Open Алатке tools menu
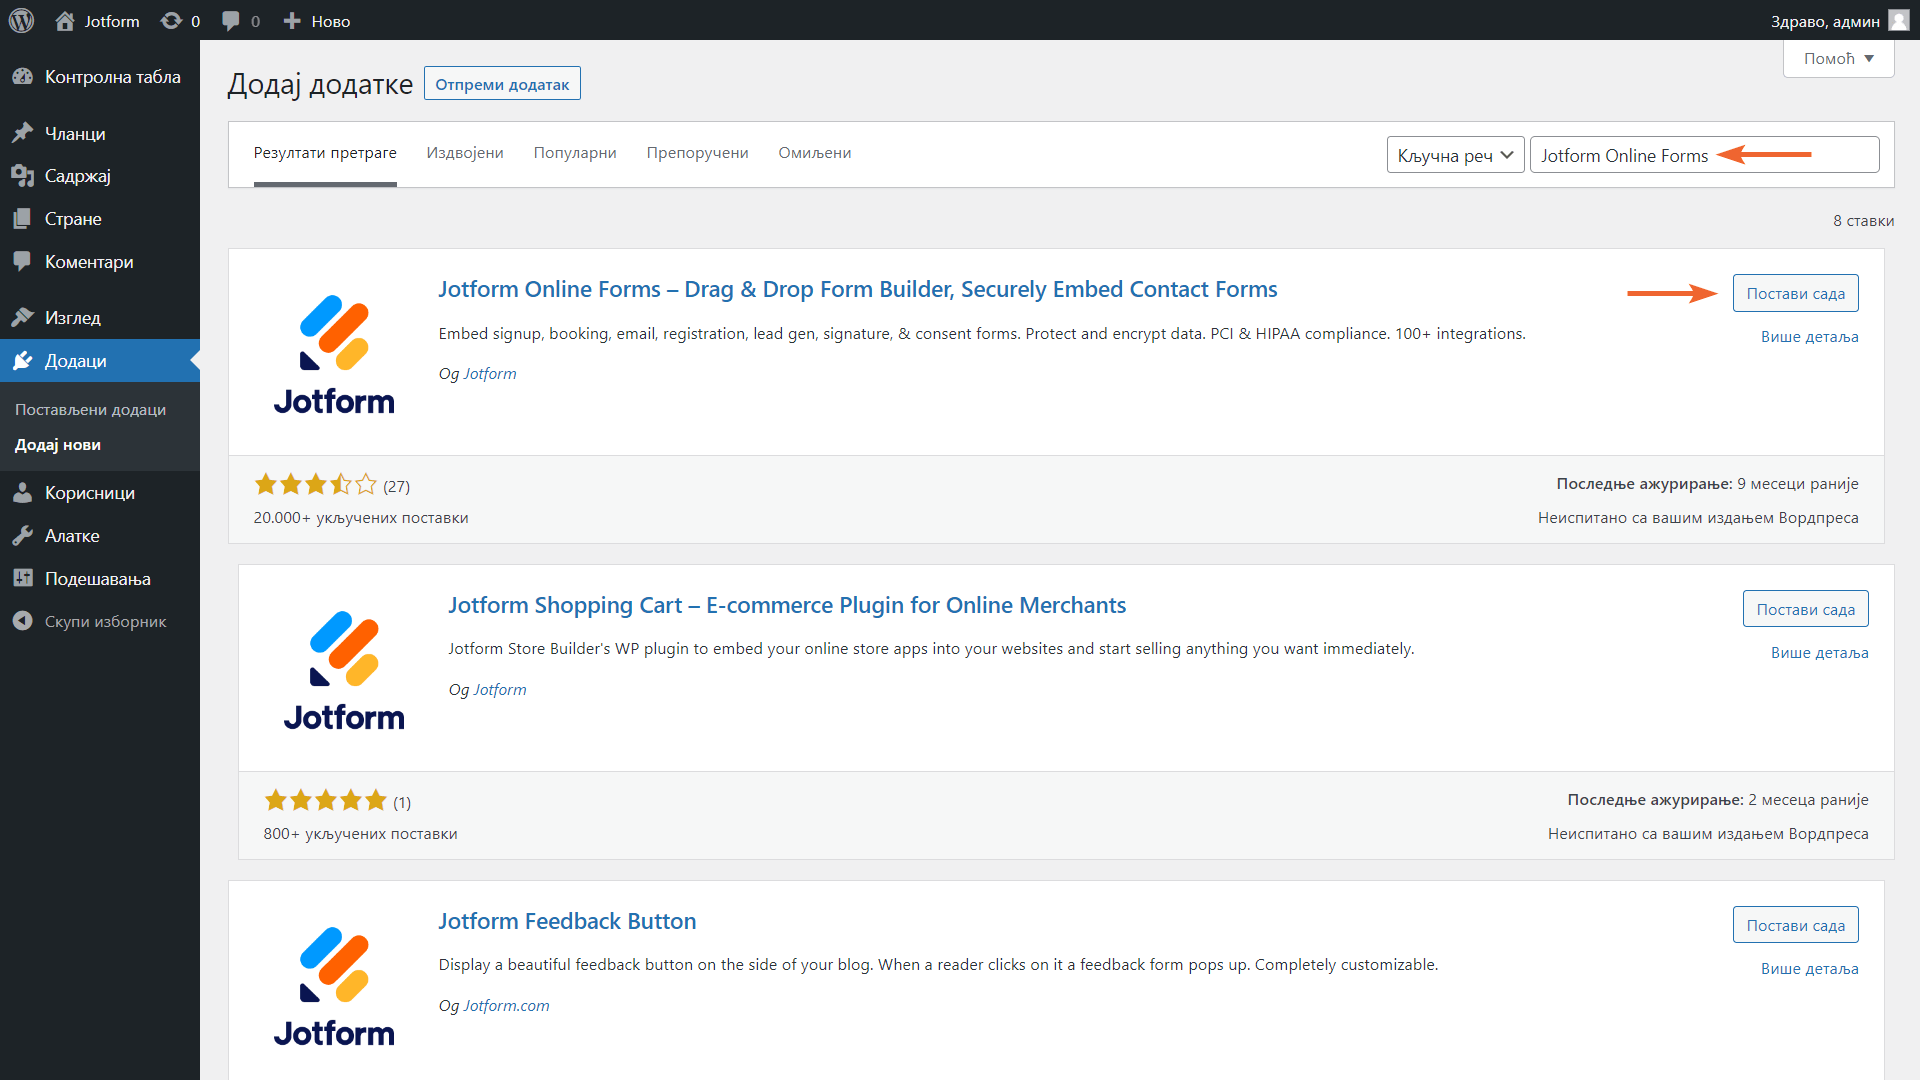1920x1080 pixels. point(72,535)
